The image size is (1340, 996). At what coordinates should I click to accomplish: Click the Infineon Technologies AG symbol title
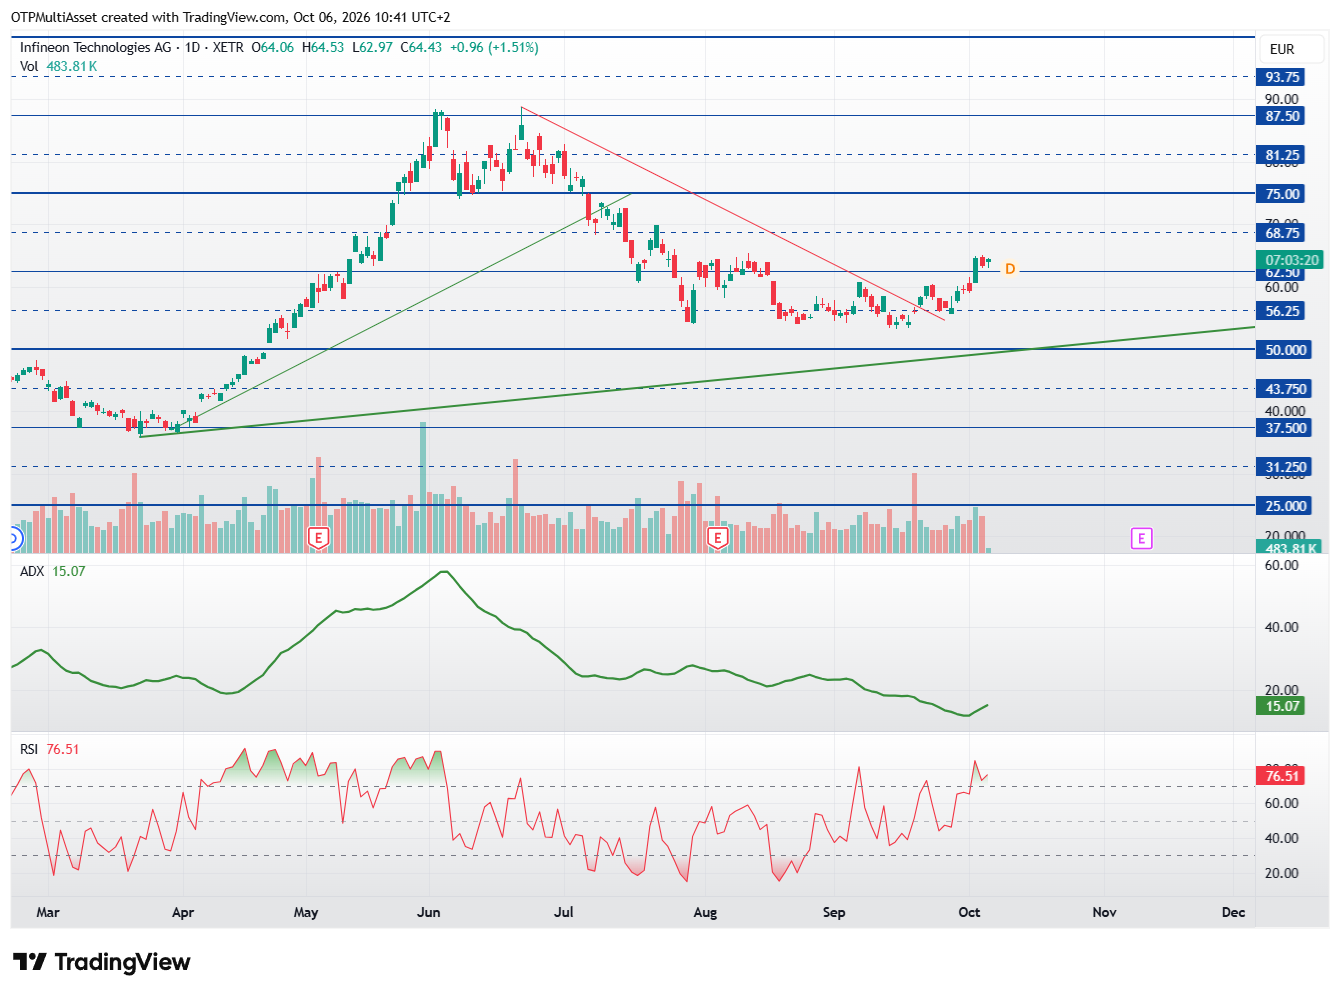[96, 47]
